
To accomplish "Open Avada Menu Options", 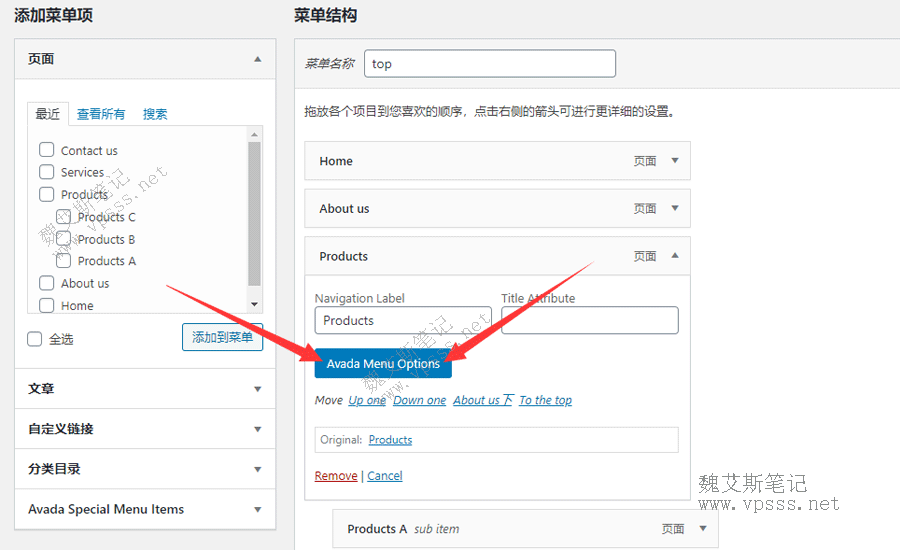I will (383, 364).
